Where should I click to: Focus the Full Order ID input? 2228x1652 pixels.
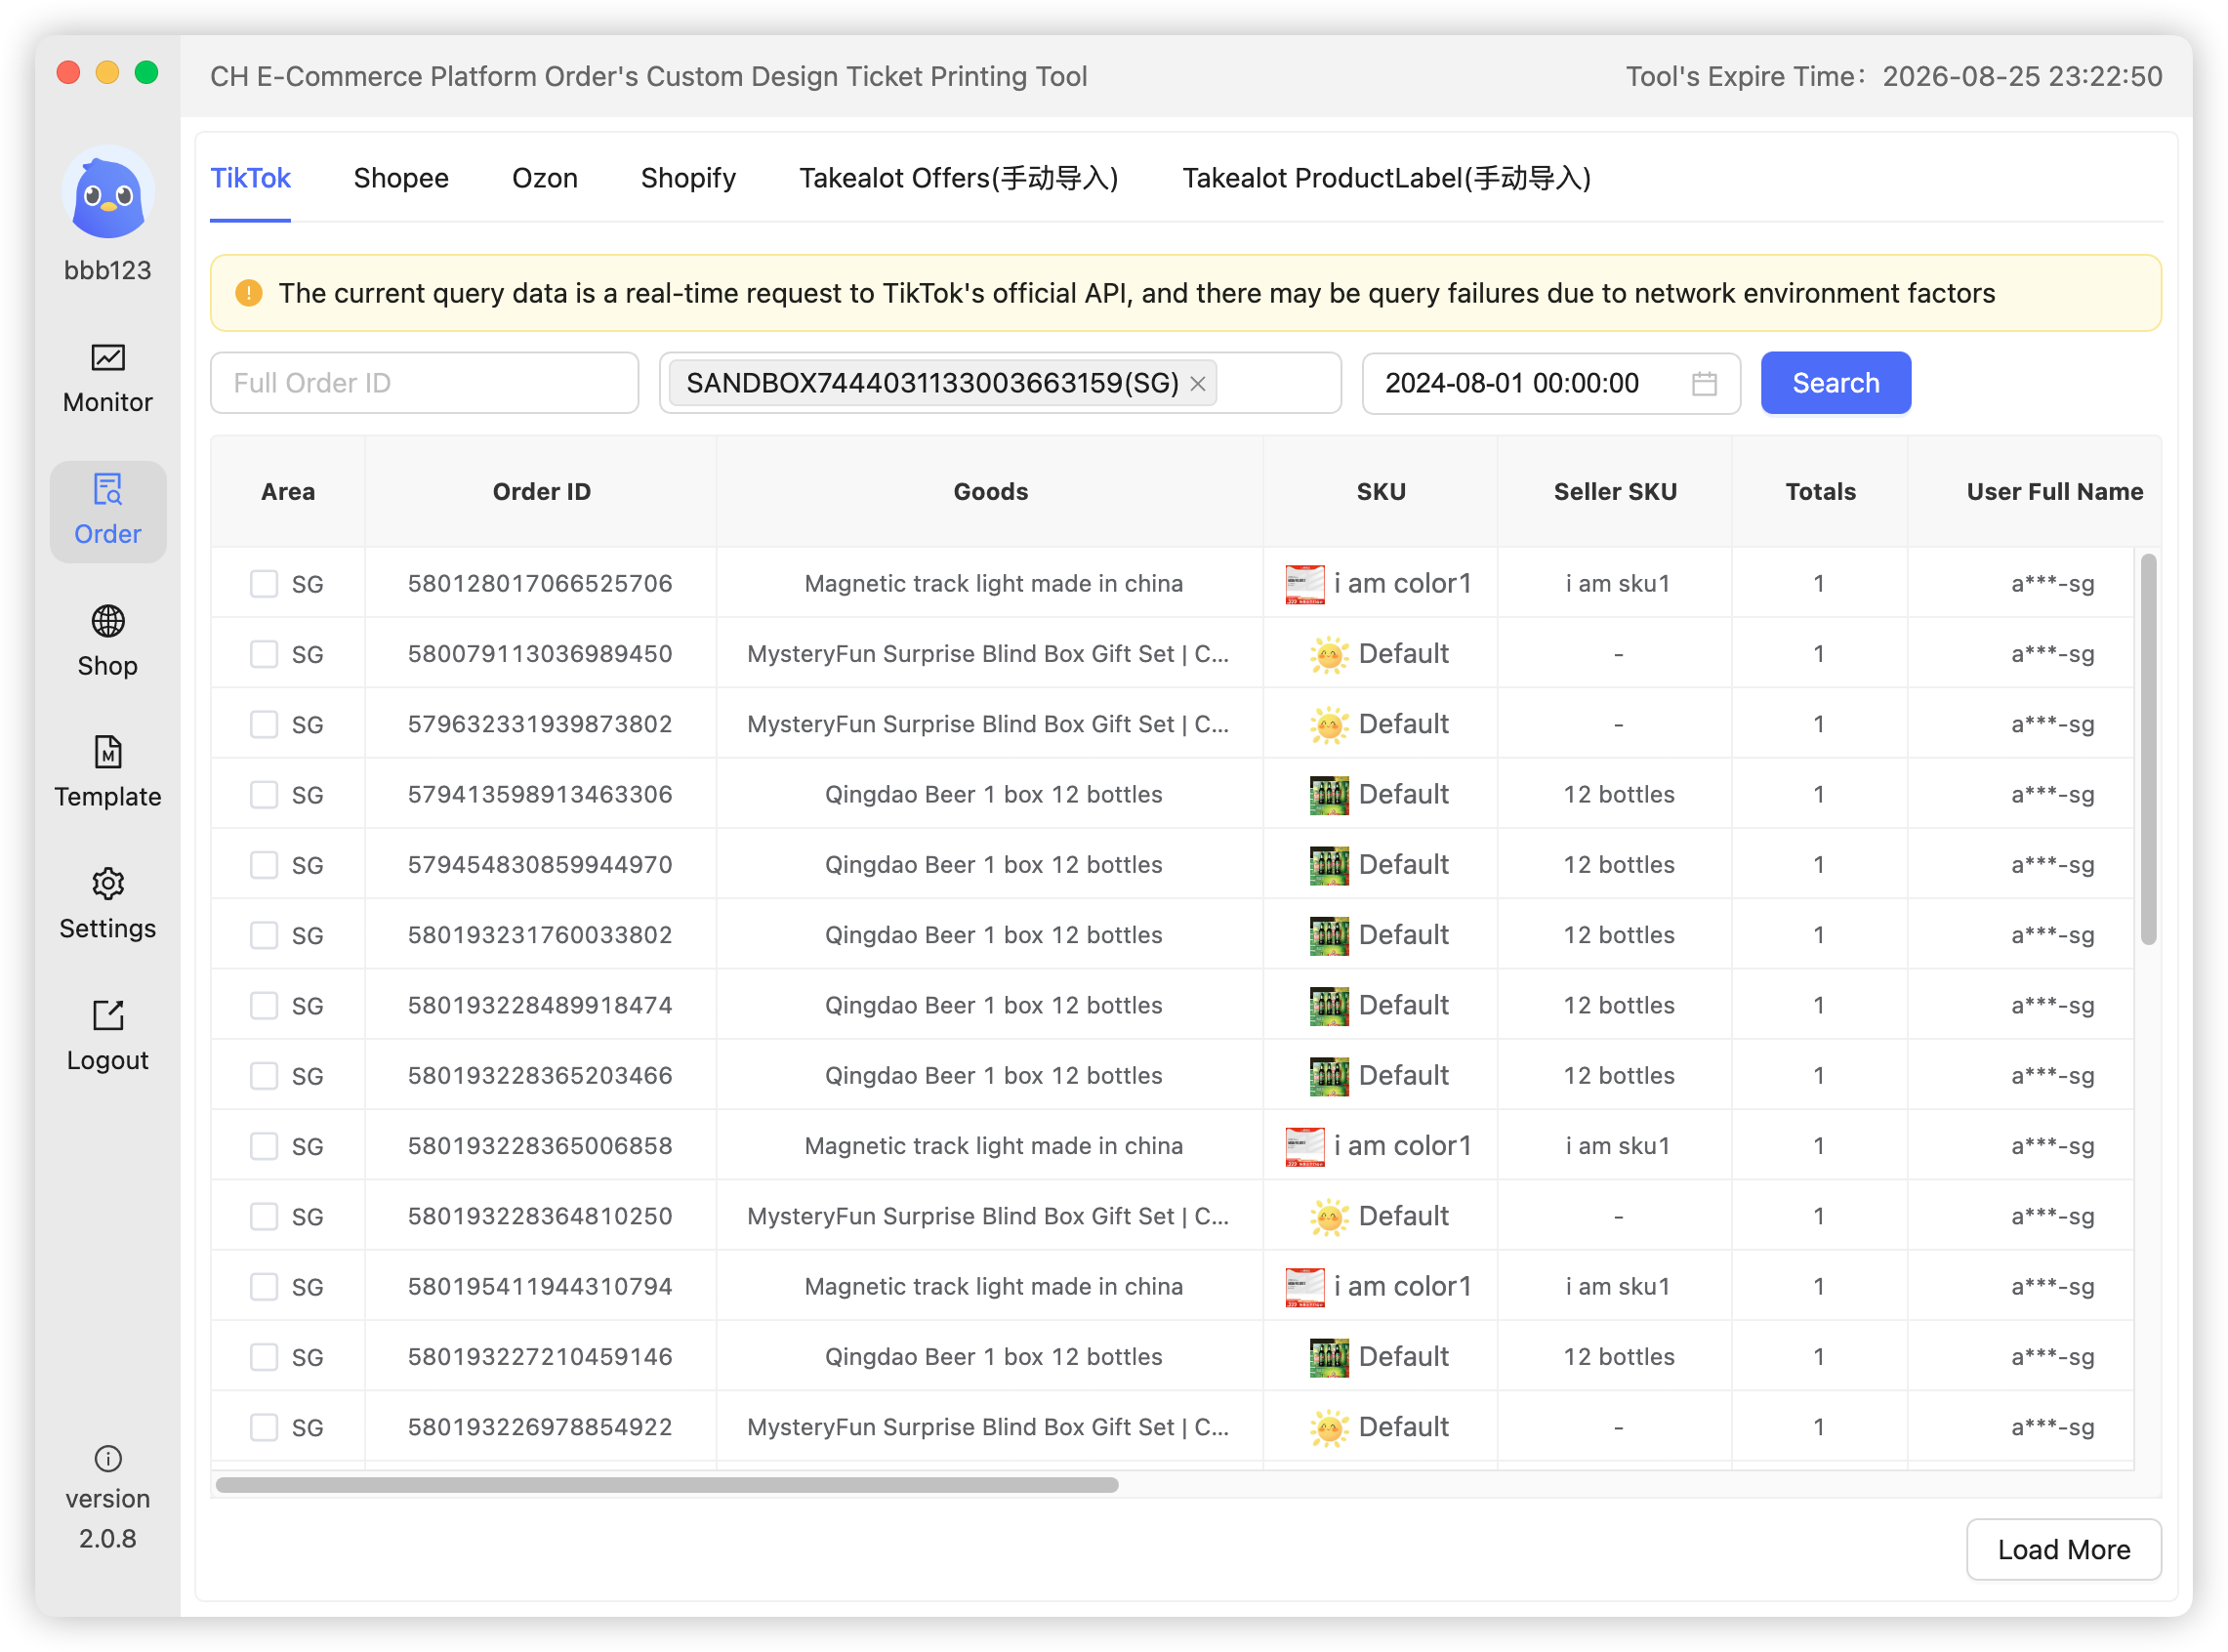425,384
